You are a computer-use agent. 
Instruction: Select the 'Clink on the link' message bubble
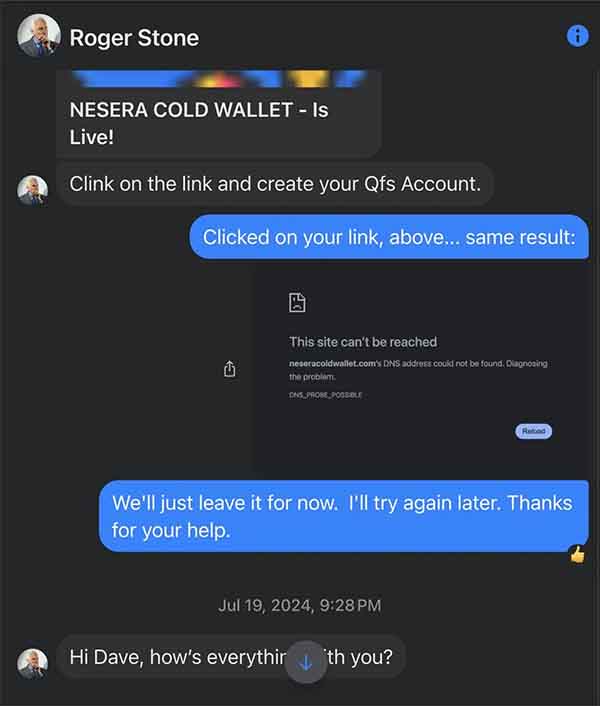[x=275, y=184]
